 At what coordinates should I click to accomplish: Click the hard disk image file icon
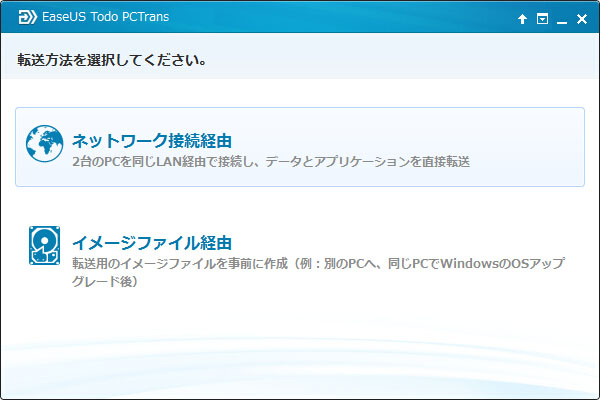[x=44, y=245]
